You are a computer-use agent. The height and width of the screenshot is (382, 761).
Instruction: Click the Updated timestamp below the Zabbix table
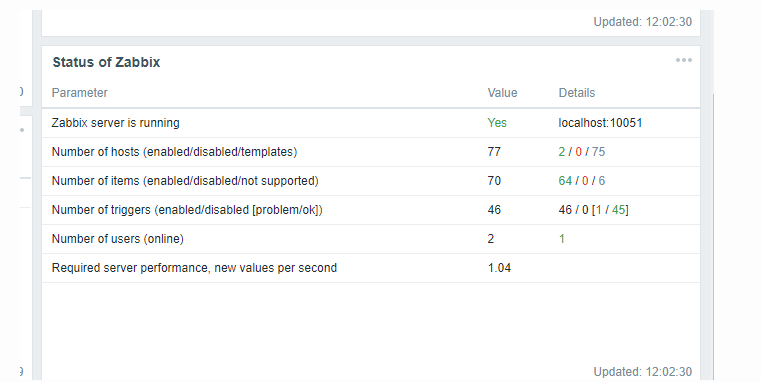643,372
